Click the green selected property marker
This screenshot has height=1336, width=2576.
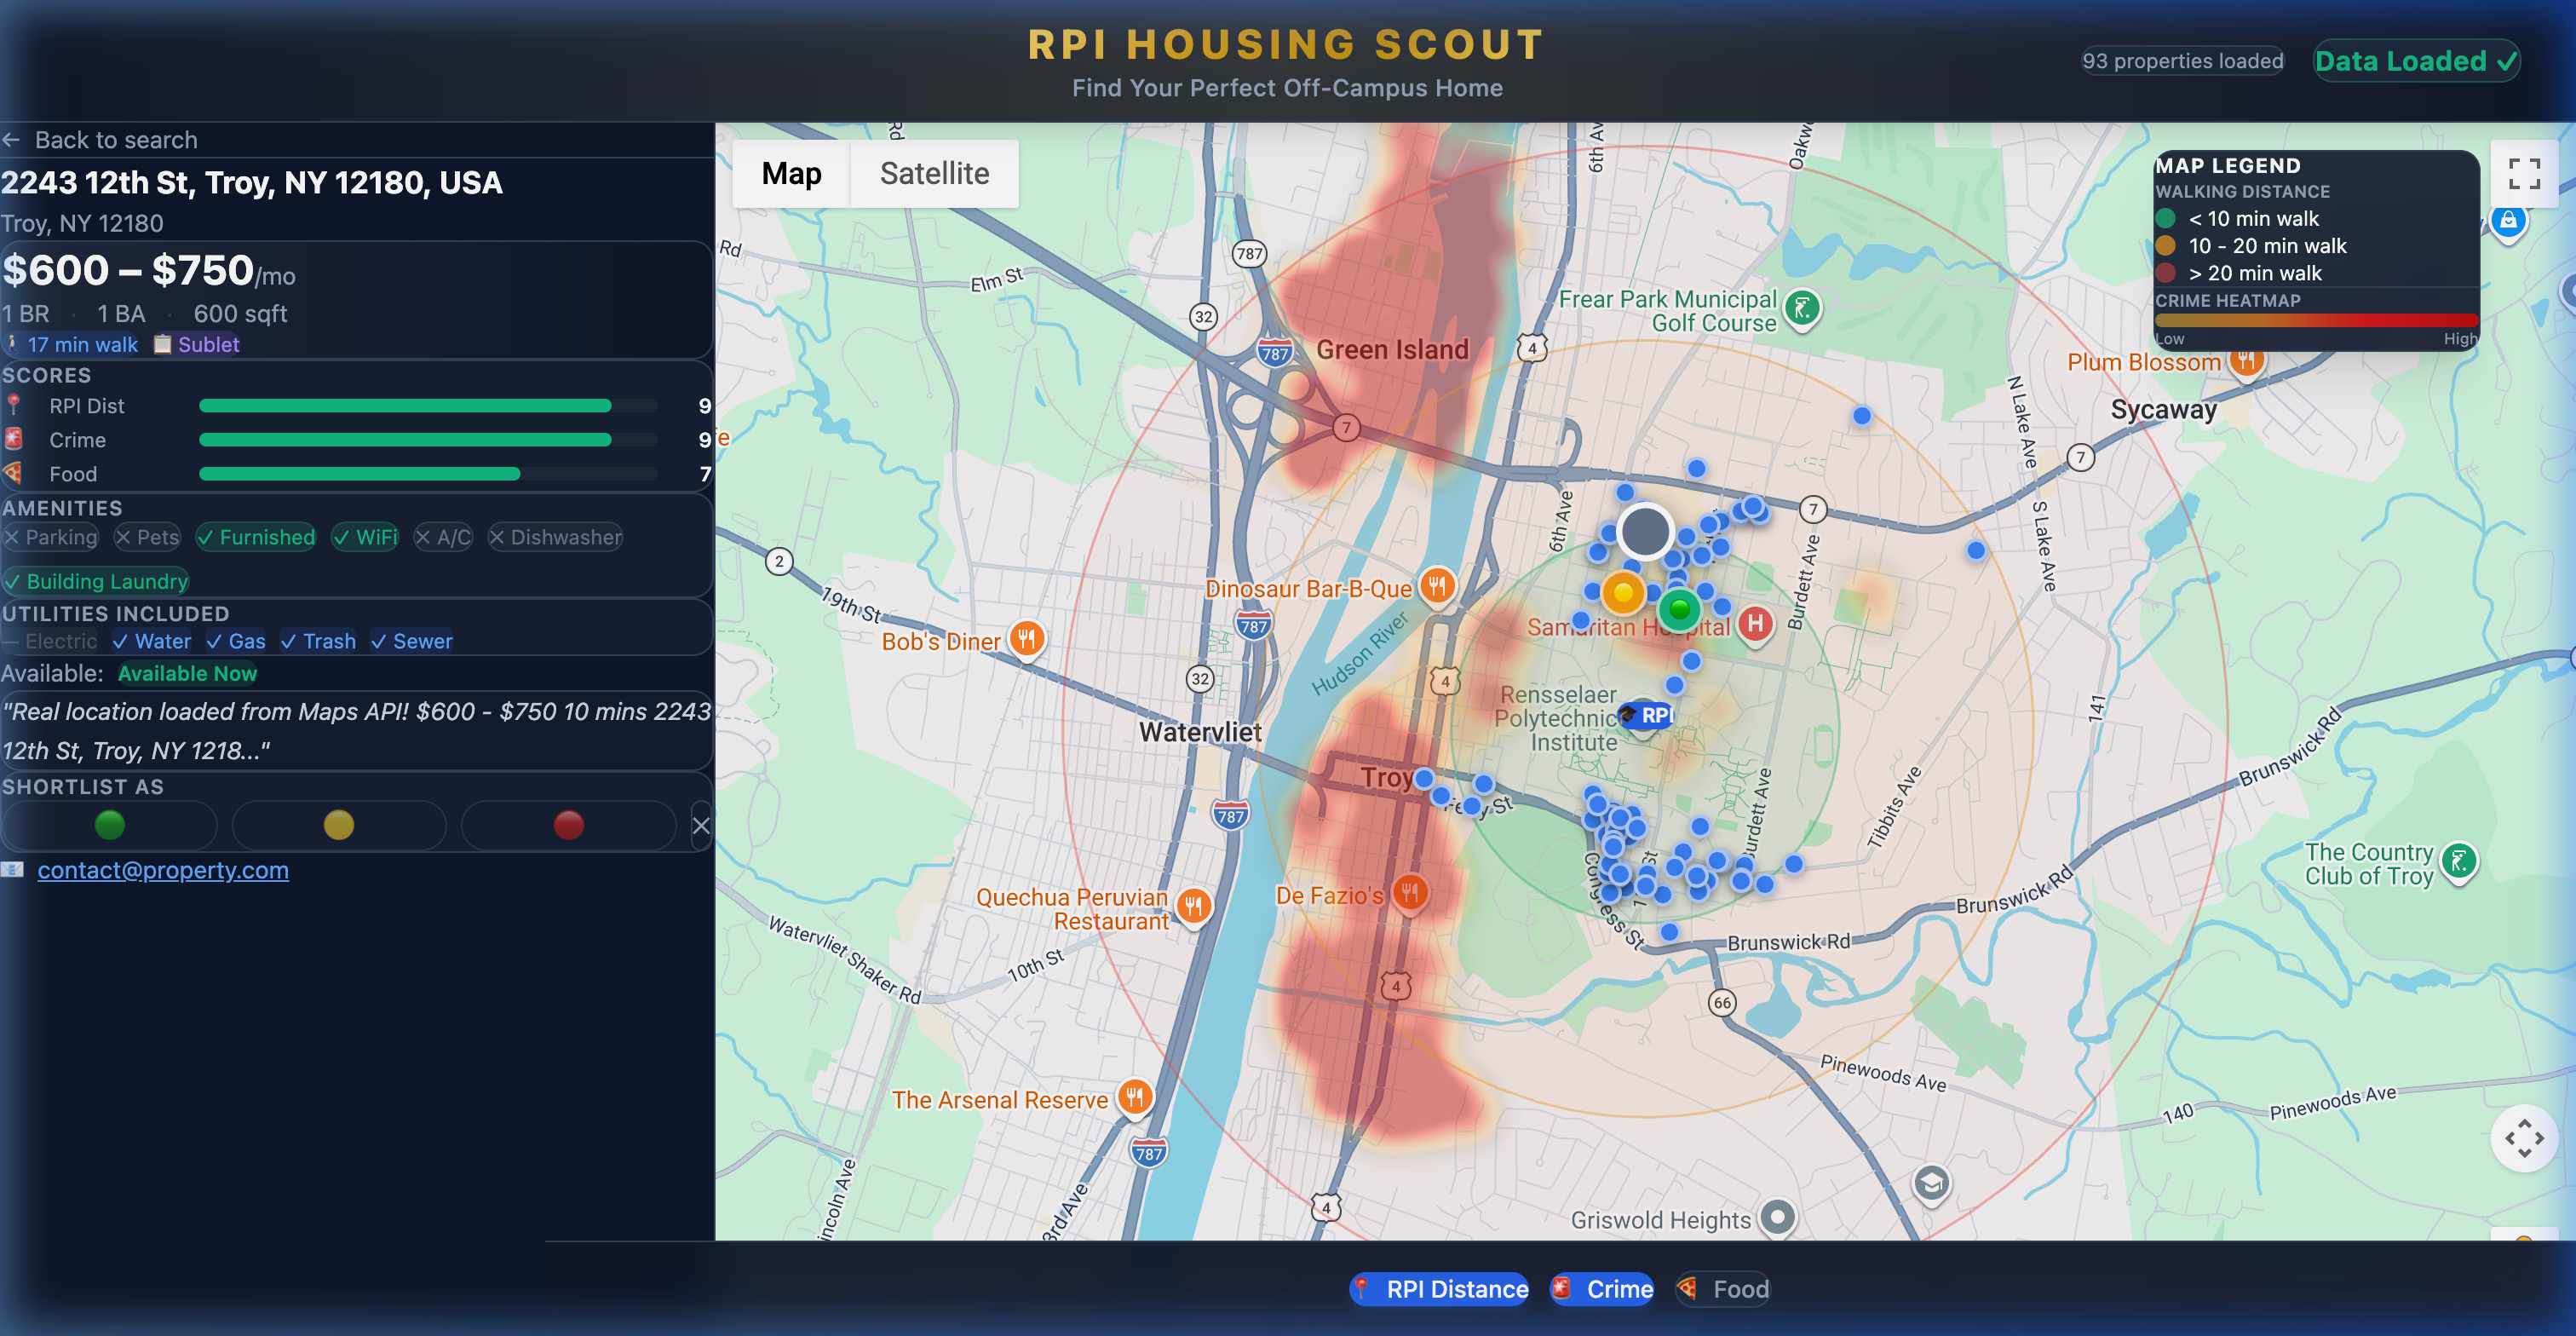(x=1679, y=608)
